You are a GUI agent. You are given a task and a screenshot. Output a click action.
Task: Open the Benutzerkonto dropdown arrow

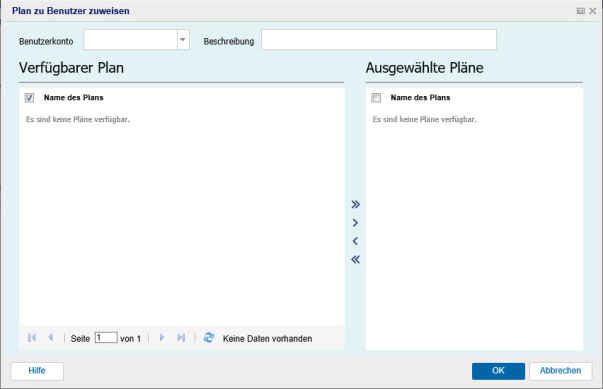[x=183, y=40]
